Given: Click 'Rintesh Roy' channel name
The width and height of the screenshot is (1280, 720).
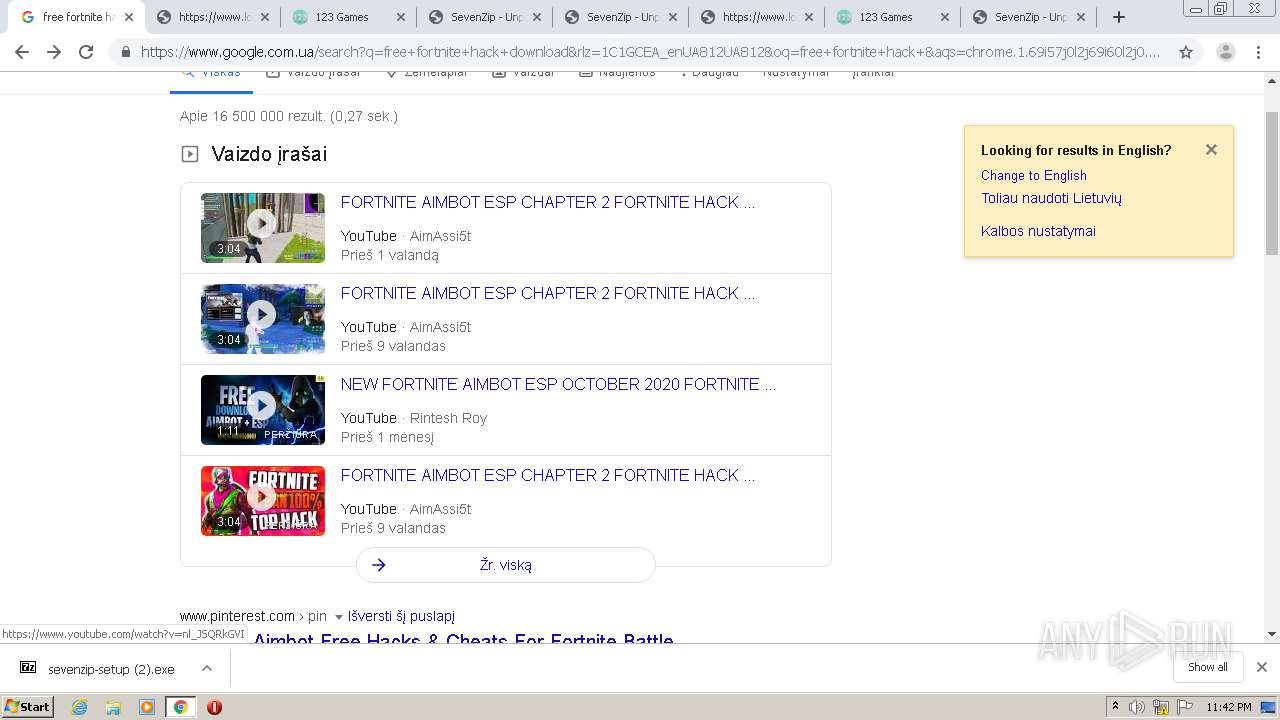Looking at the screenshot, I should [x=448, y=418].
